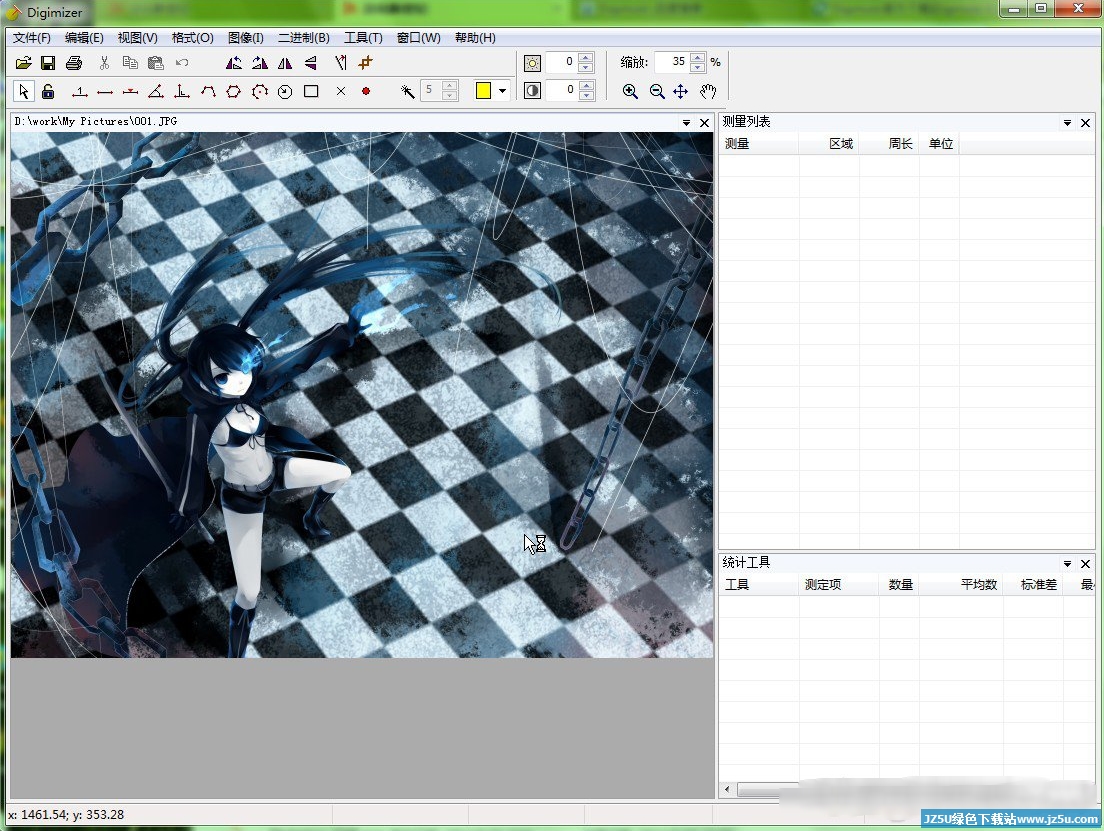Click the contrast value input field

tap(562, 90)
